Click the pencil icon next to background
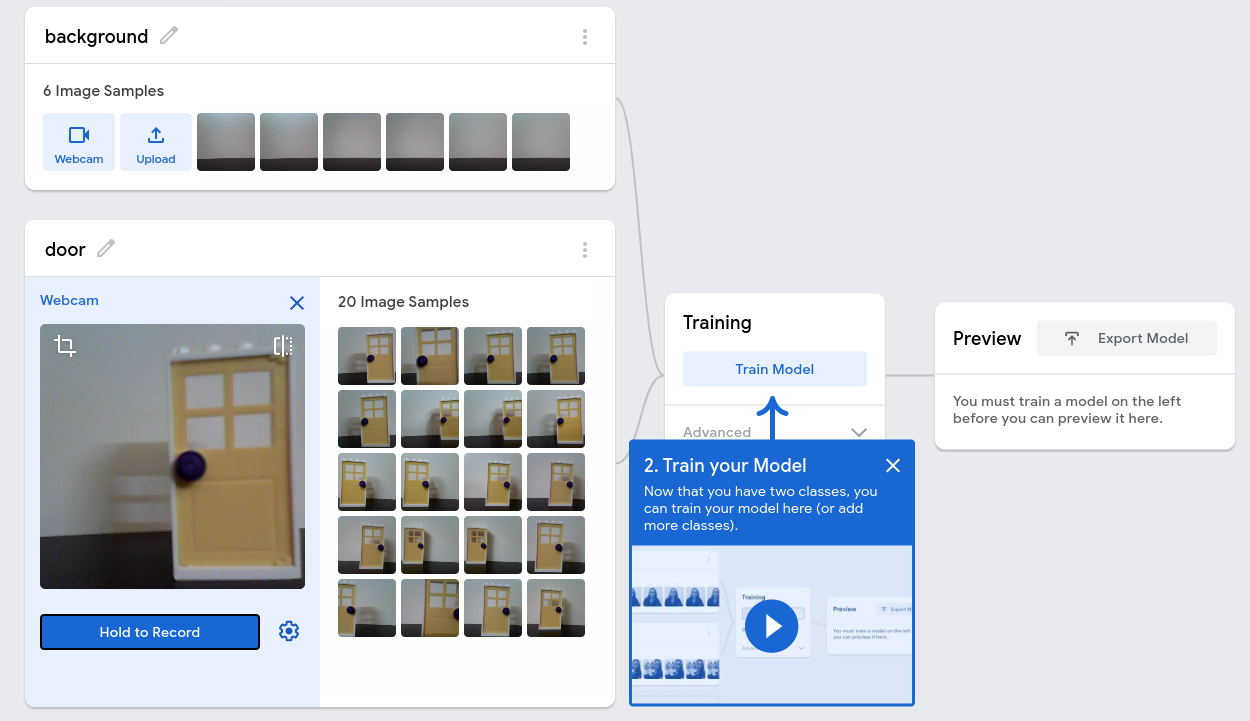This screenshot has width=1250, height=721. tap(169, 36)
